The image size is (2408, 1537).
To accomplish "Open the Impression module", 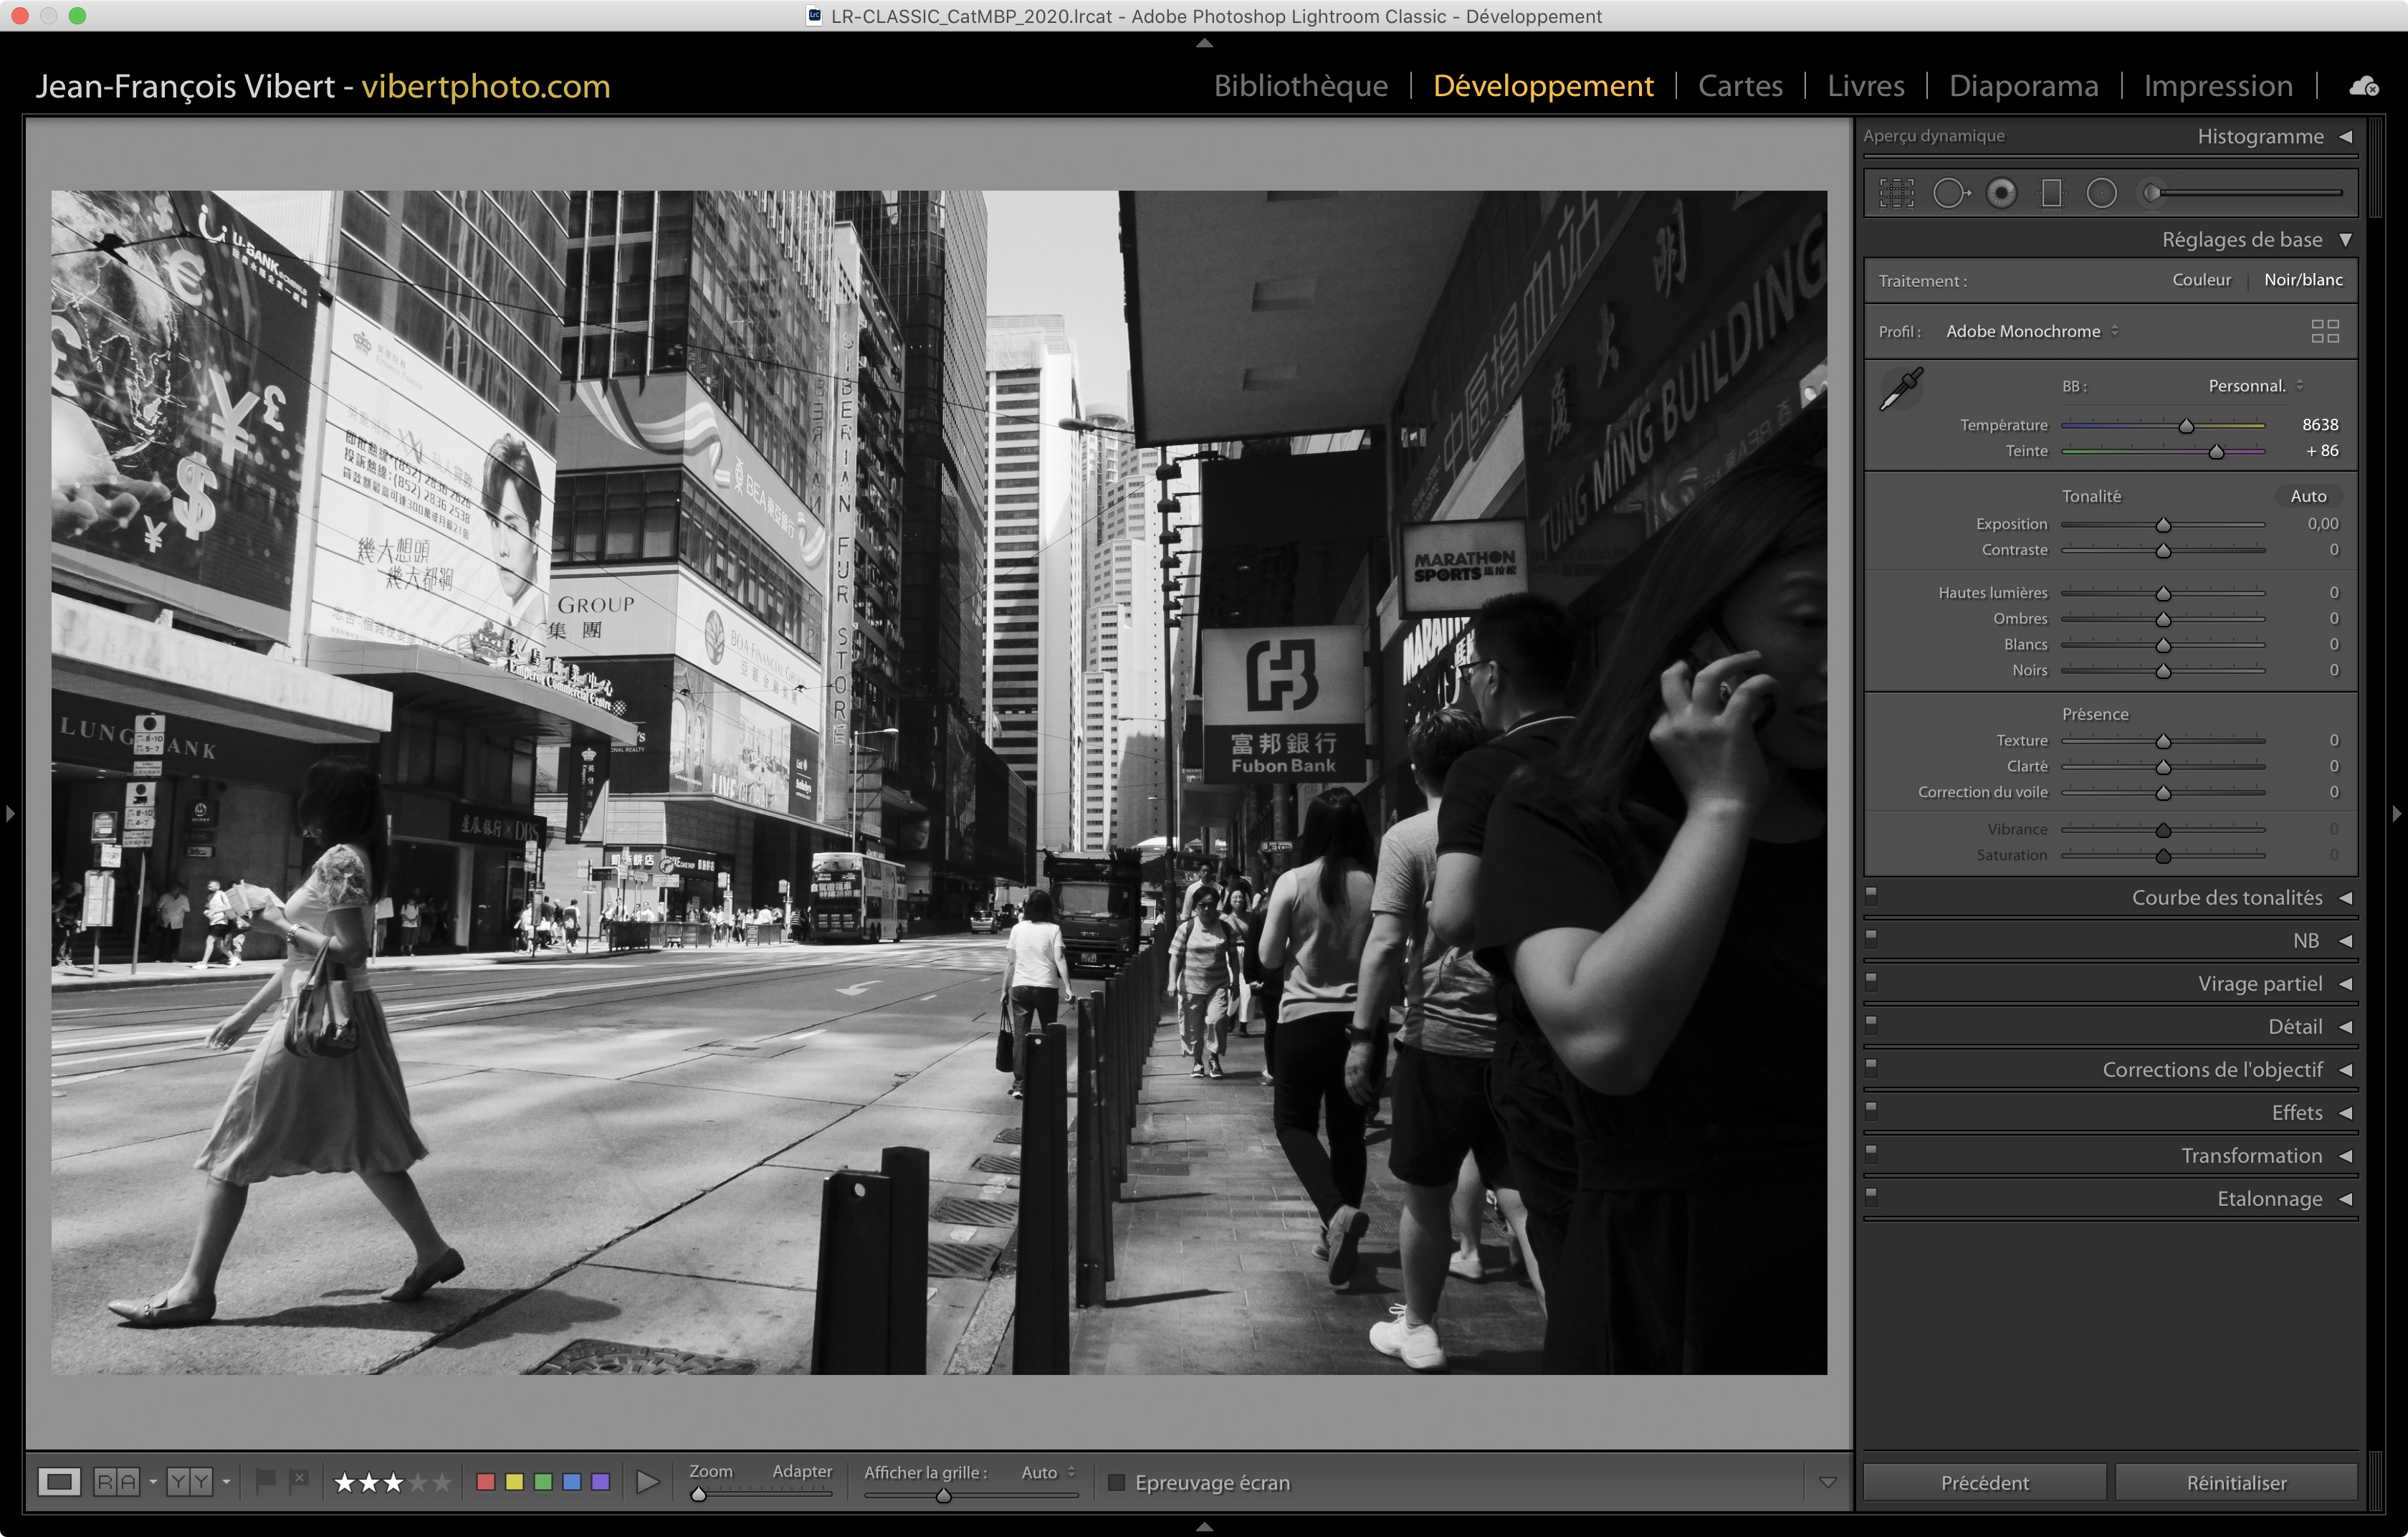I will [x=2217, y=86].
